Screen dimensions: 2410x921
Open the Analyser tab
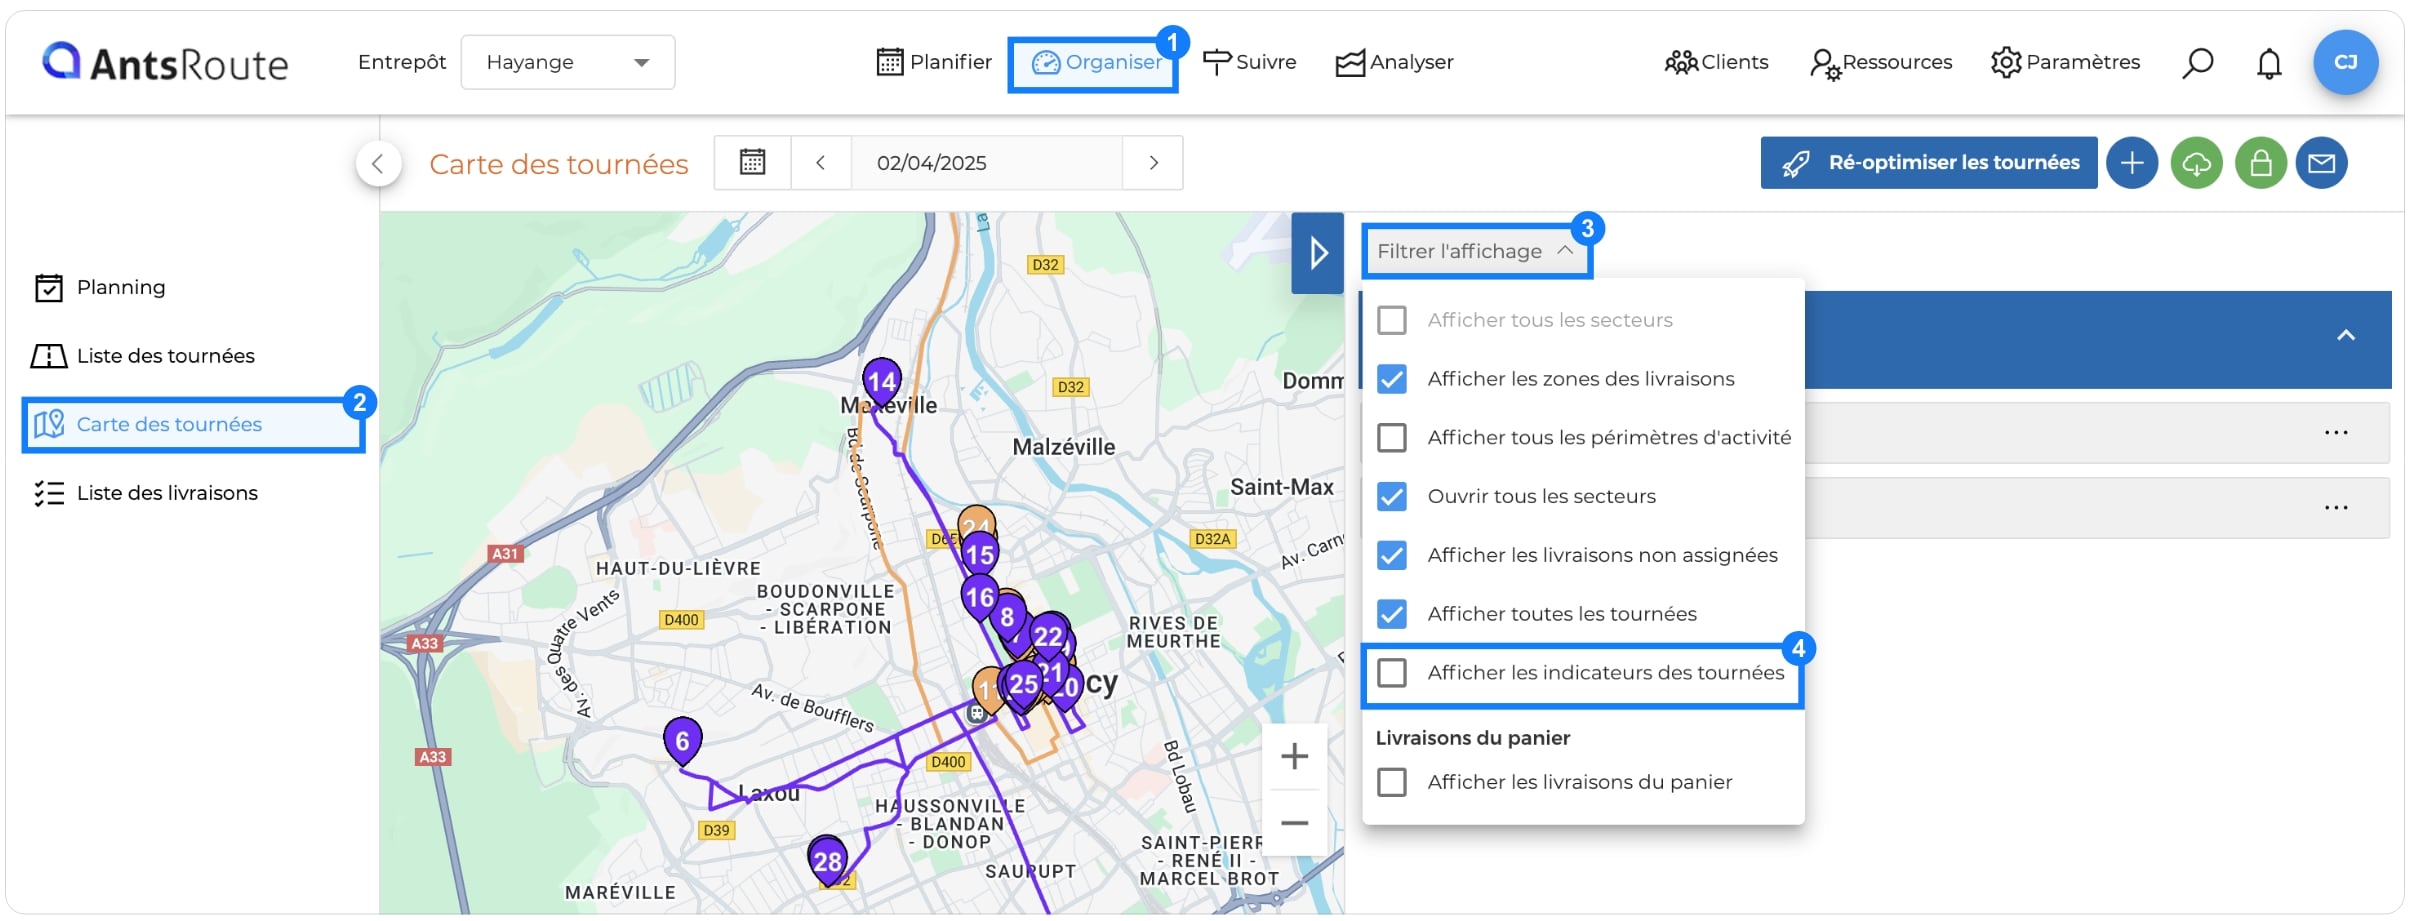1394,62
